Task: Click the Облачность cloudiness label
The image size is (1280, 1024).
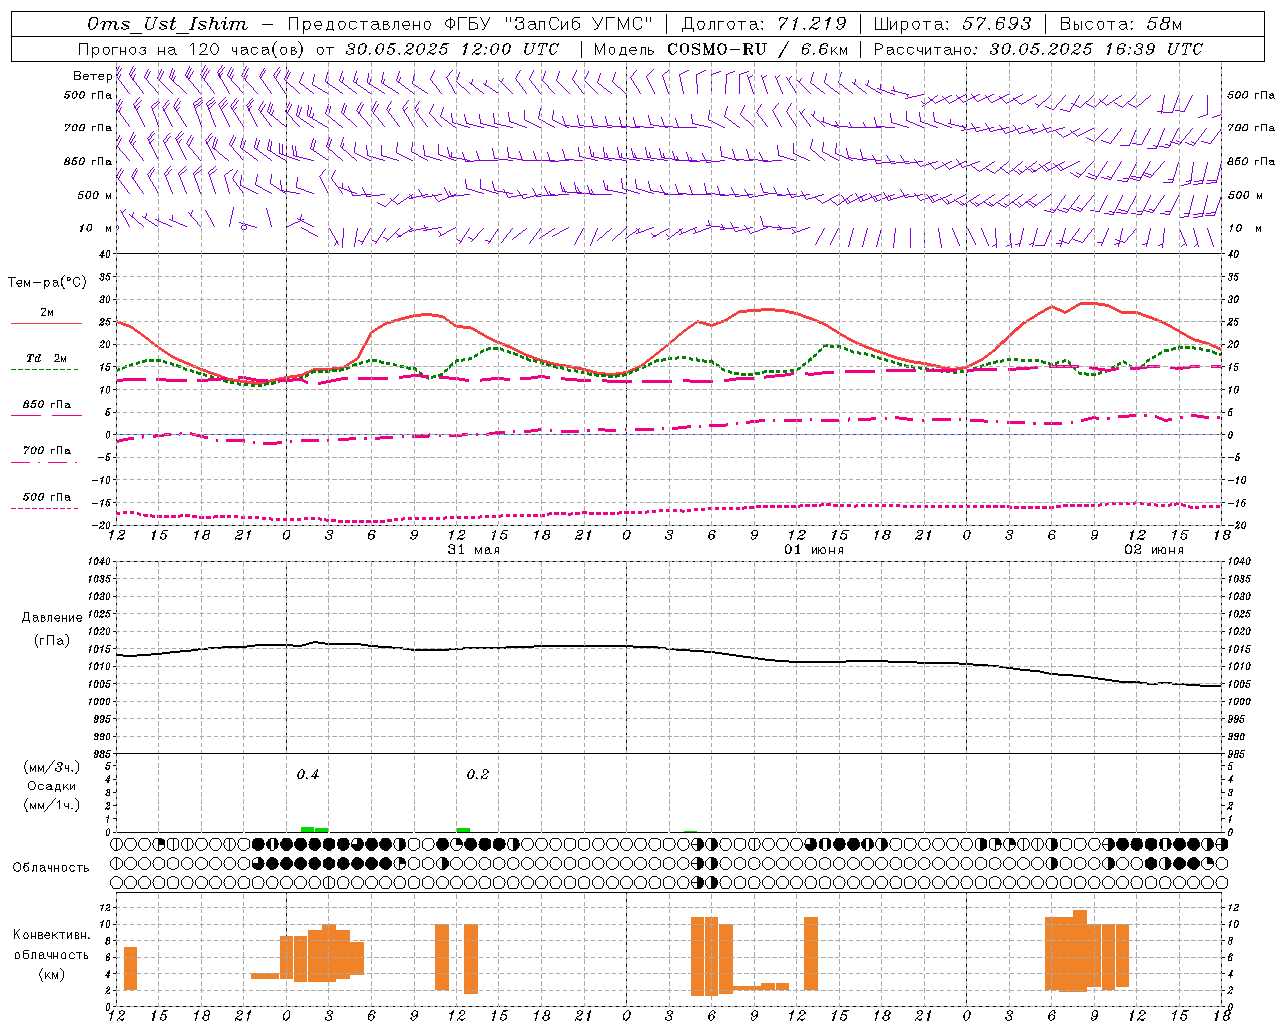Action: point(51,867)
